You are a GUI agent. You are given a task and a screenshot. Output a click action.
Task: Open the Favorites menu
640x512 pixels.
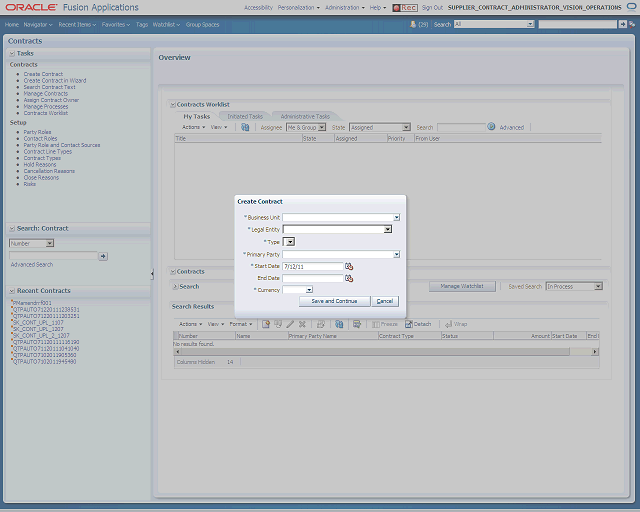(116, 24)
